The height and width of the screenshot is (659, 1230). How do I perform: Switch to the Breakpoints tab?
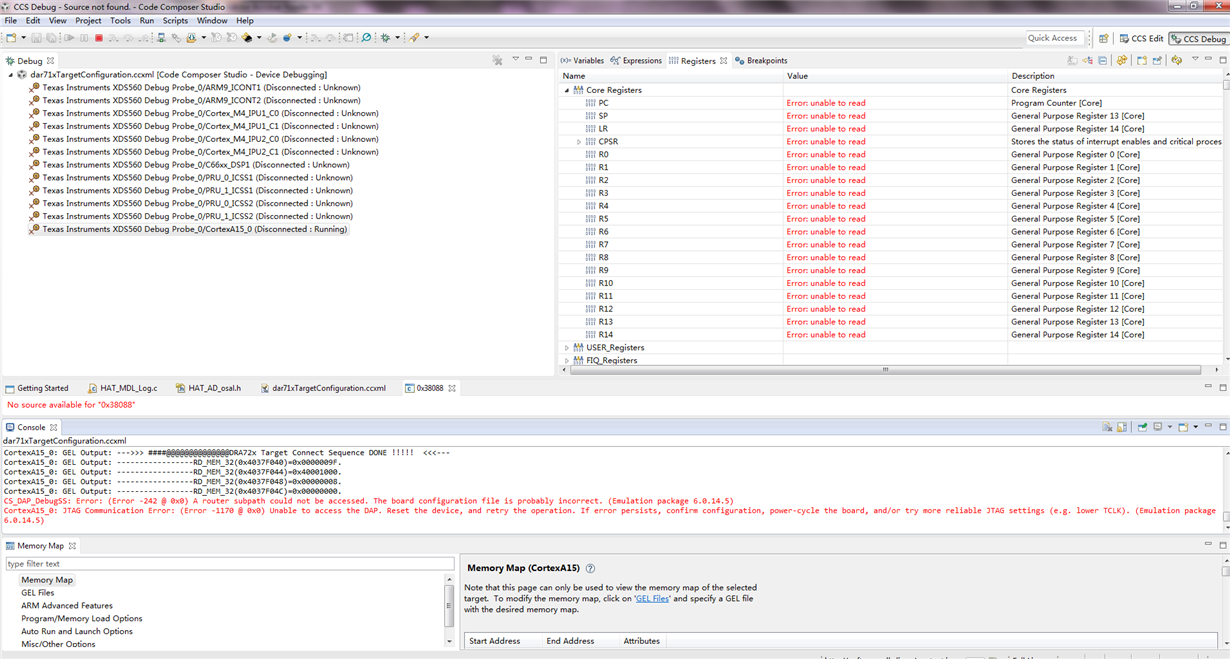[761, 60]
